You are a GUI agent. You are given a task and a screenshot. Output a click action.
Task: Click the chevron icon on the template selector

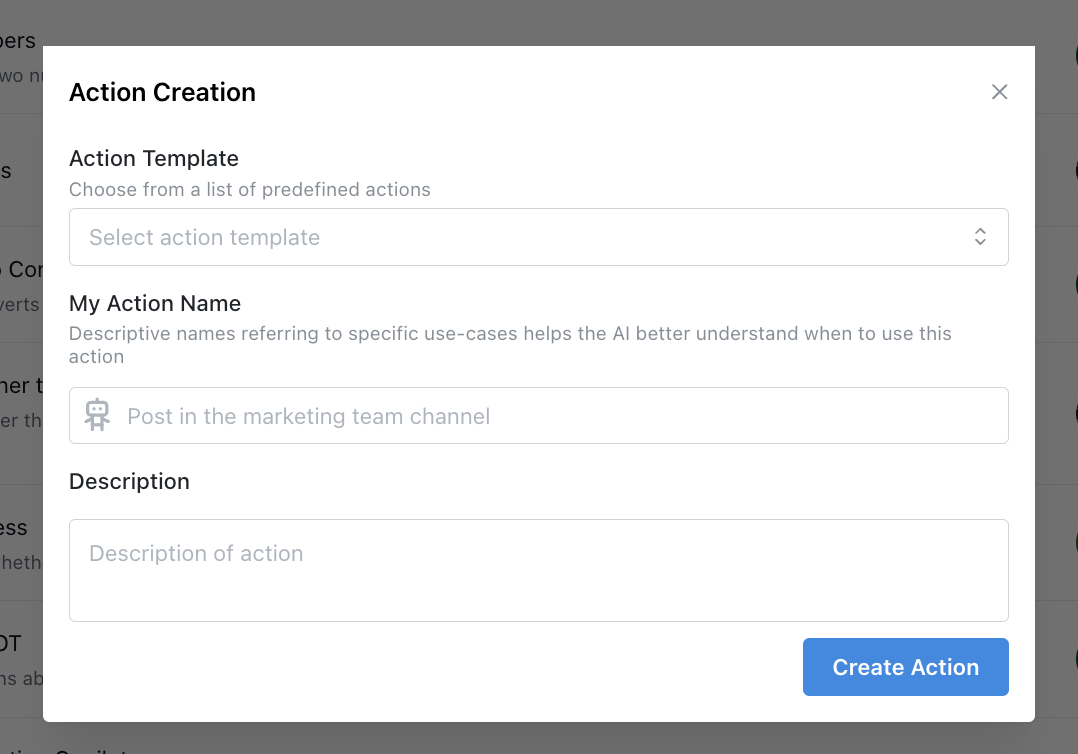tap(980, 237)
